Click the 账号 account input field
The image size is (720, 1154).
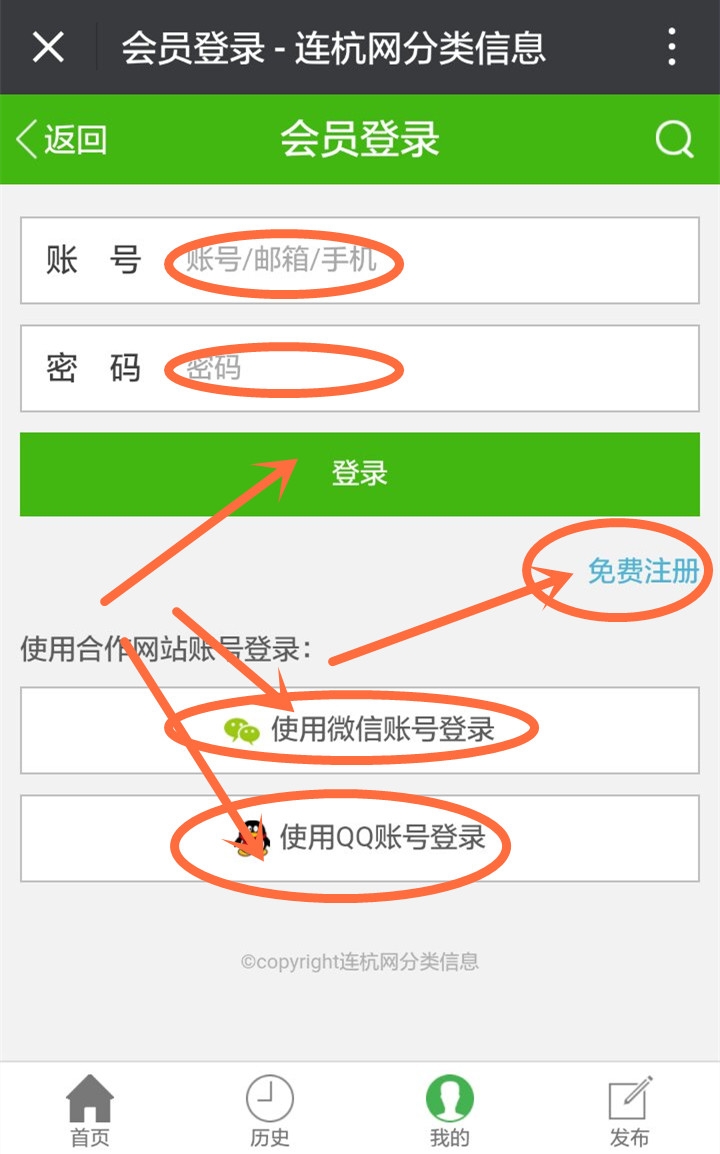(359, 261)
